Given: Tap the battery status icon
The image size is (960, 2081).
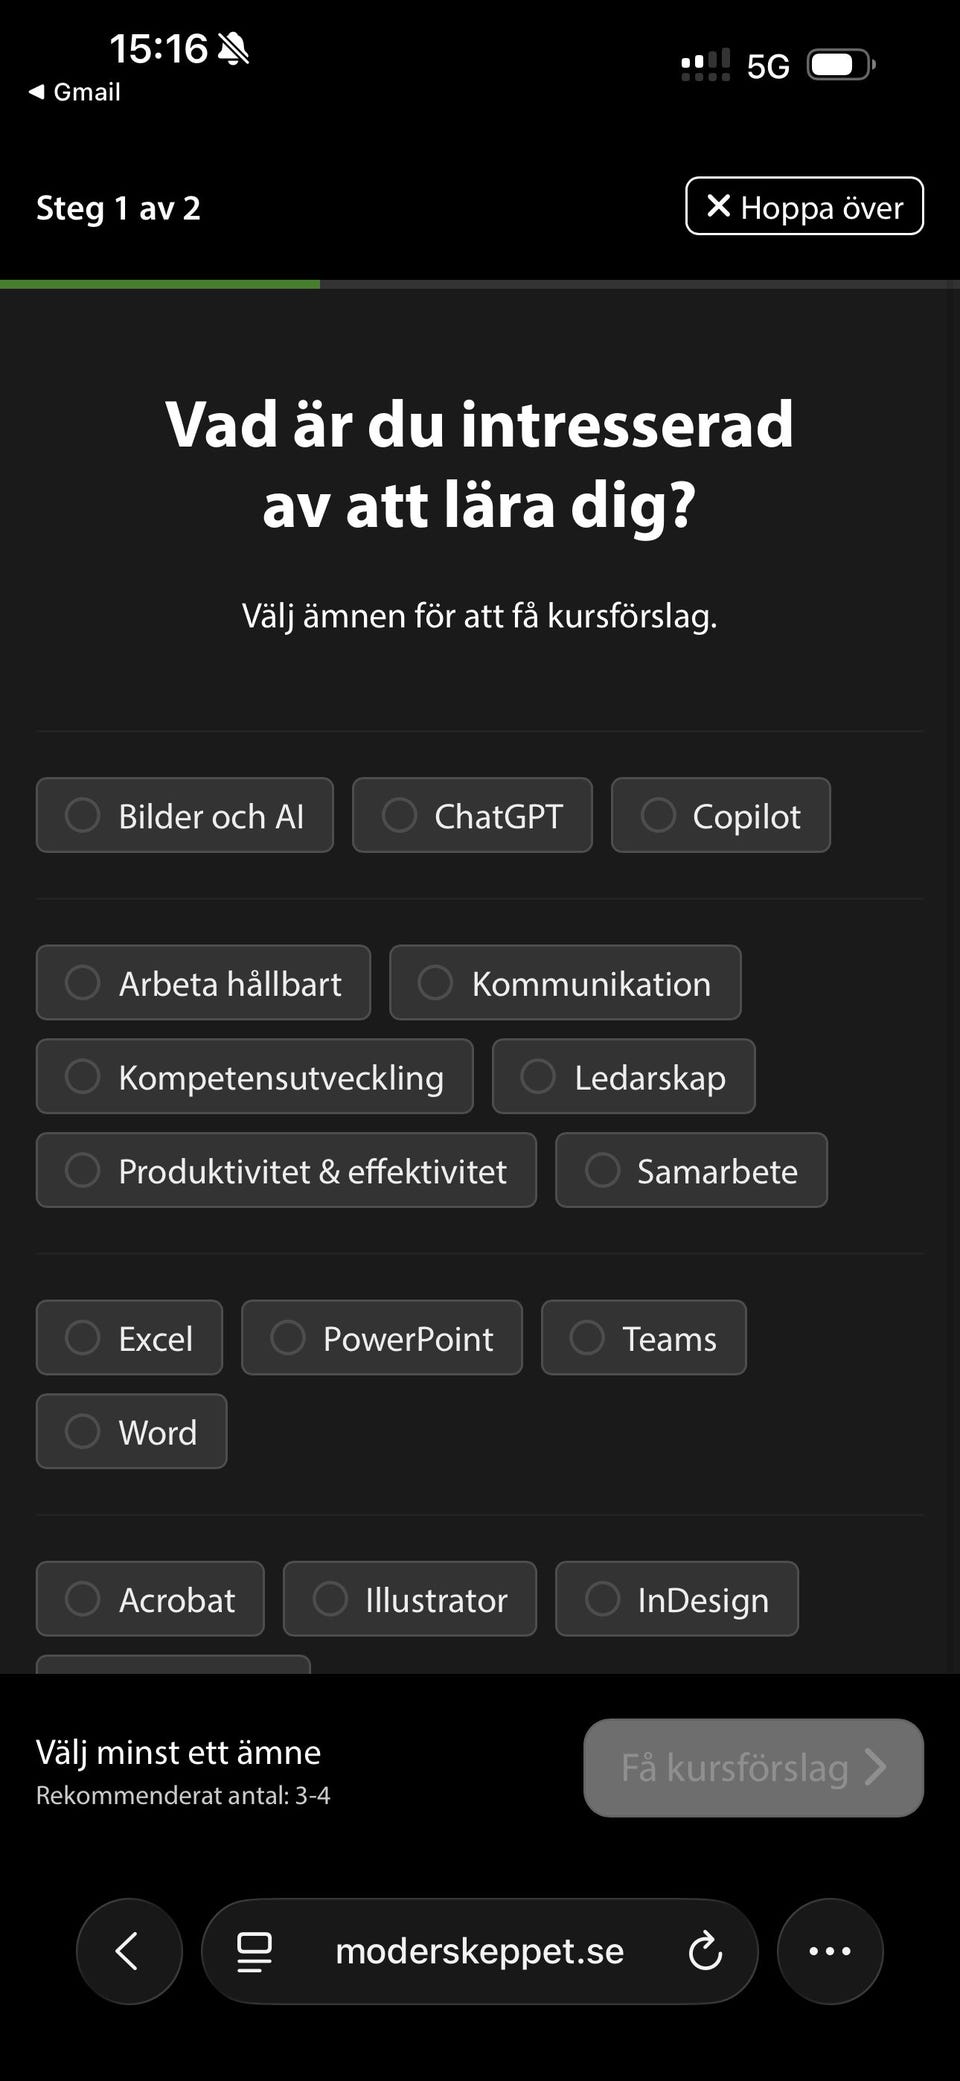Looking at the screenshot, I should [x=840, y=66].
